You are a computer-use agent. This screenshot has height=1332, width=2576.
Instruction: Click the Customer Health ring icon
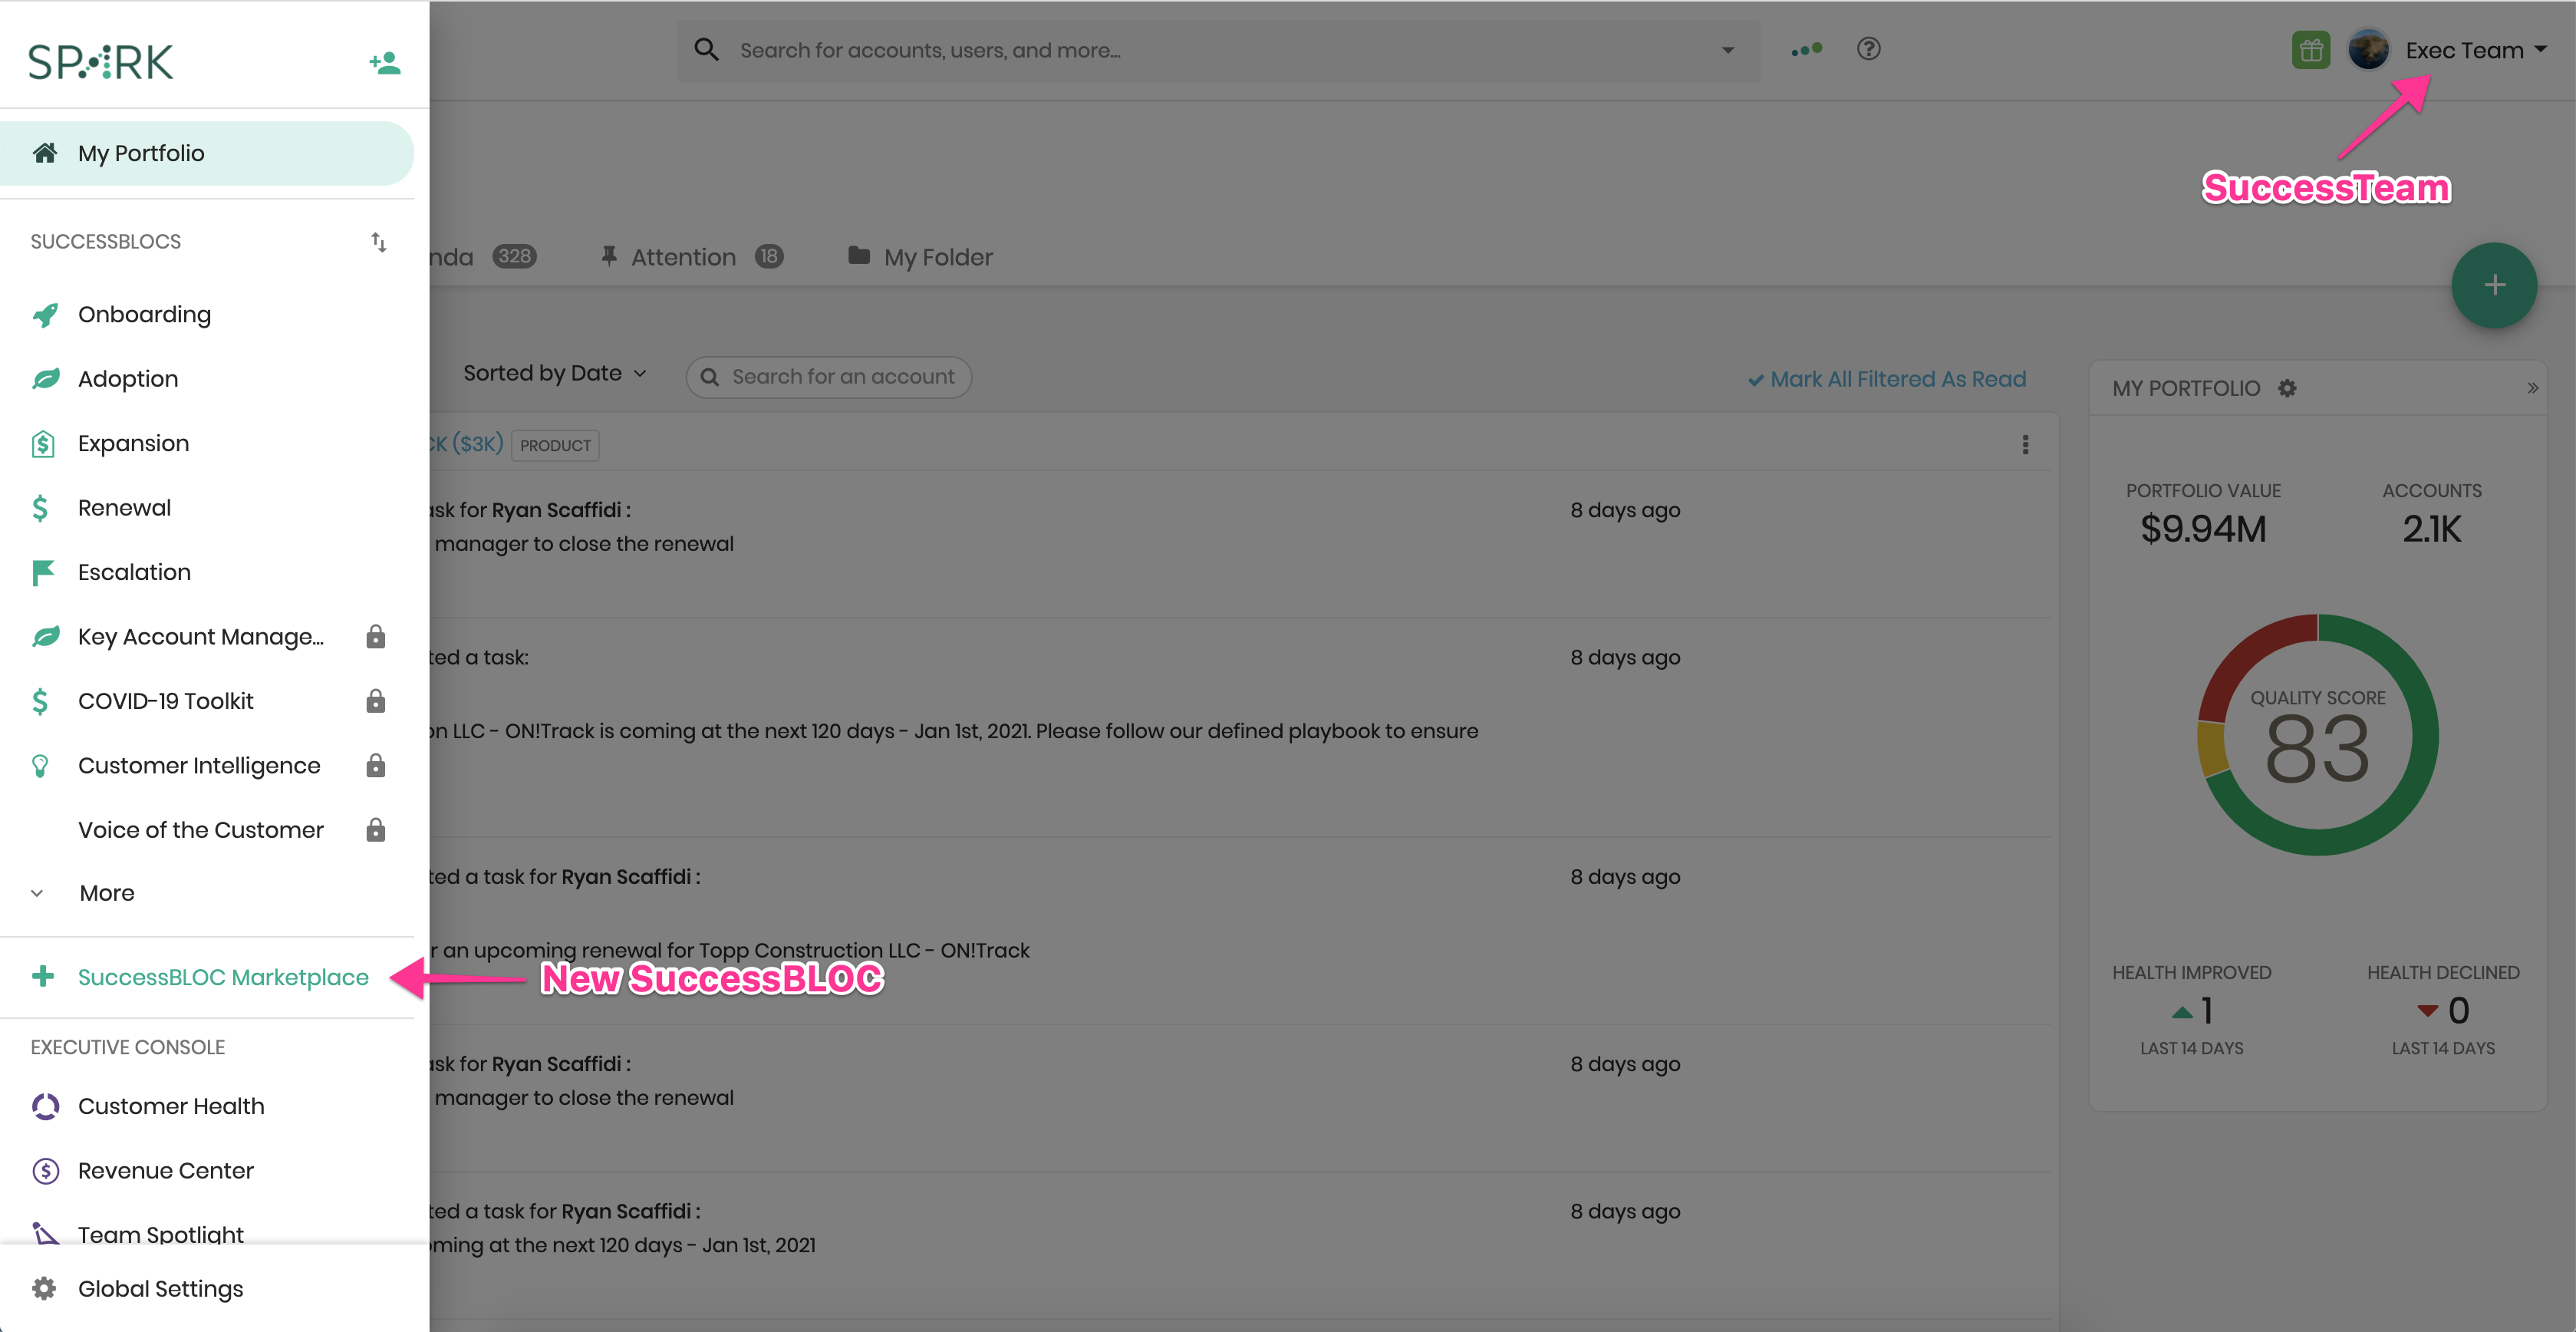[x=46, y=1106]
